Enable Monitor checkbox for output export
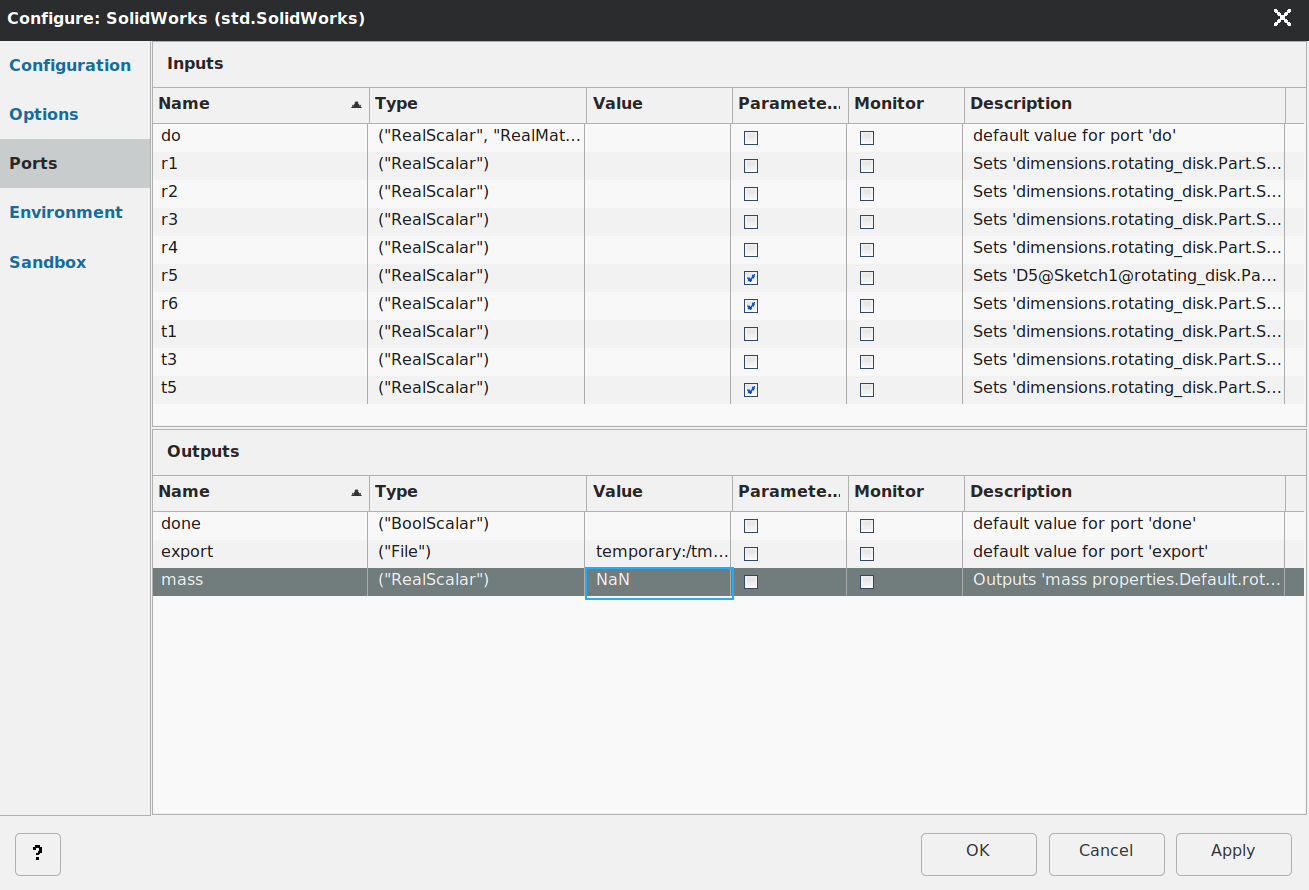The image size is (1309, 890). pyautogui.click(x=867, y=554)
